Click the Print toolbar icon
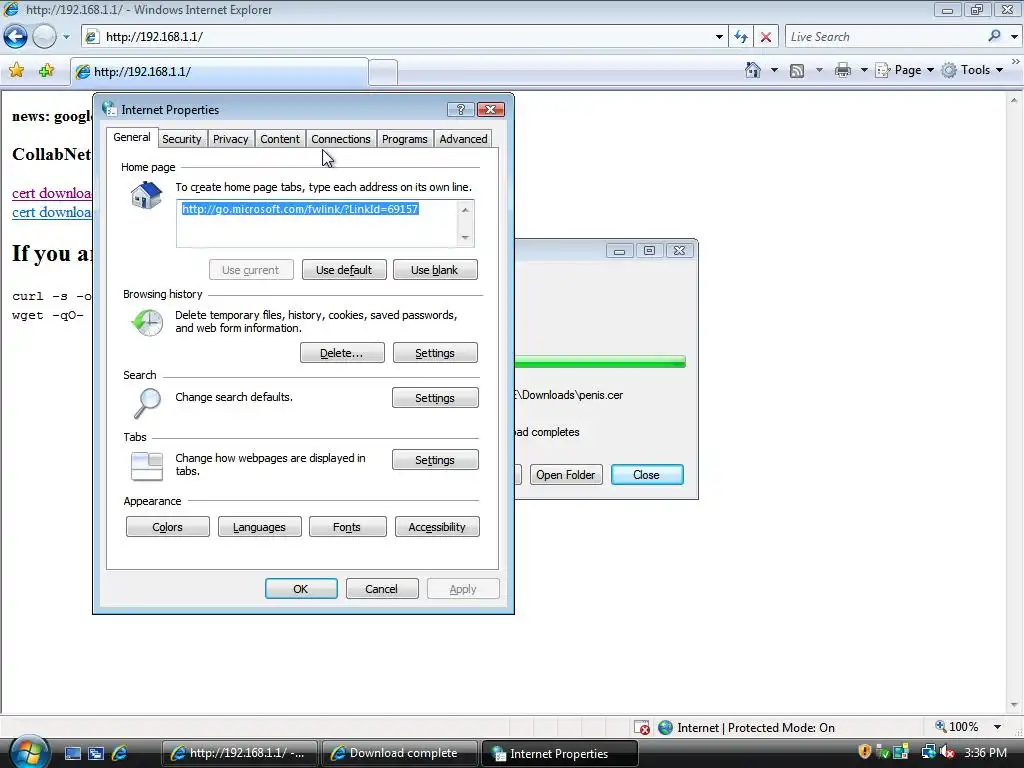 (x=842, y=70)
